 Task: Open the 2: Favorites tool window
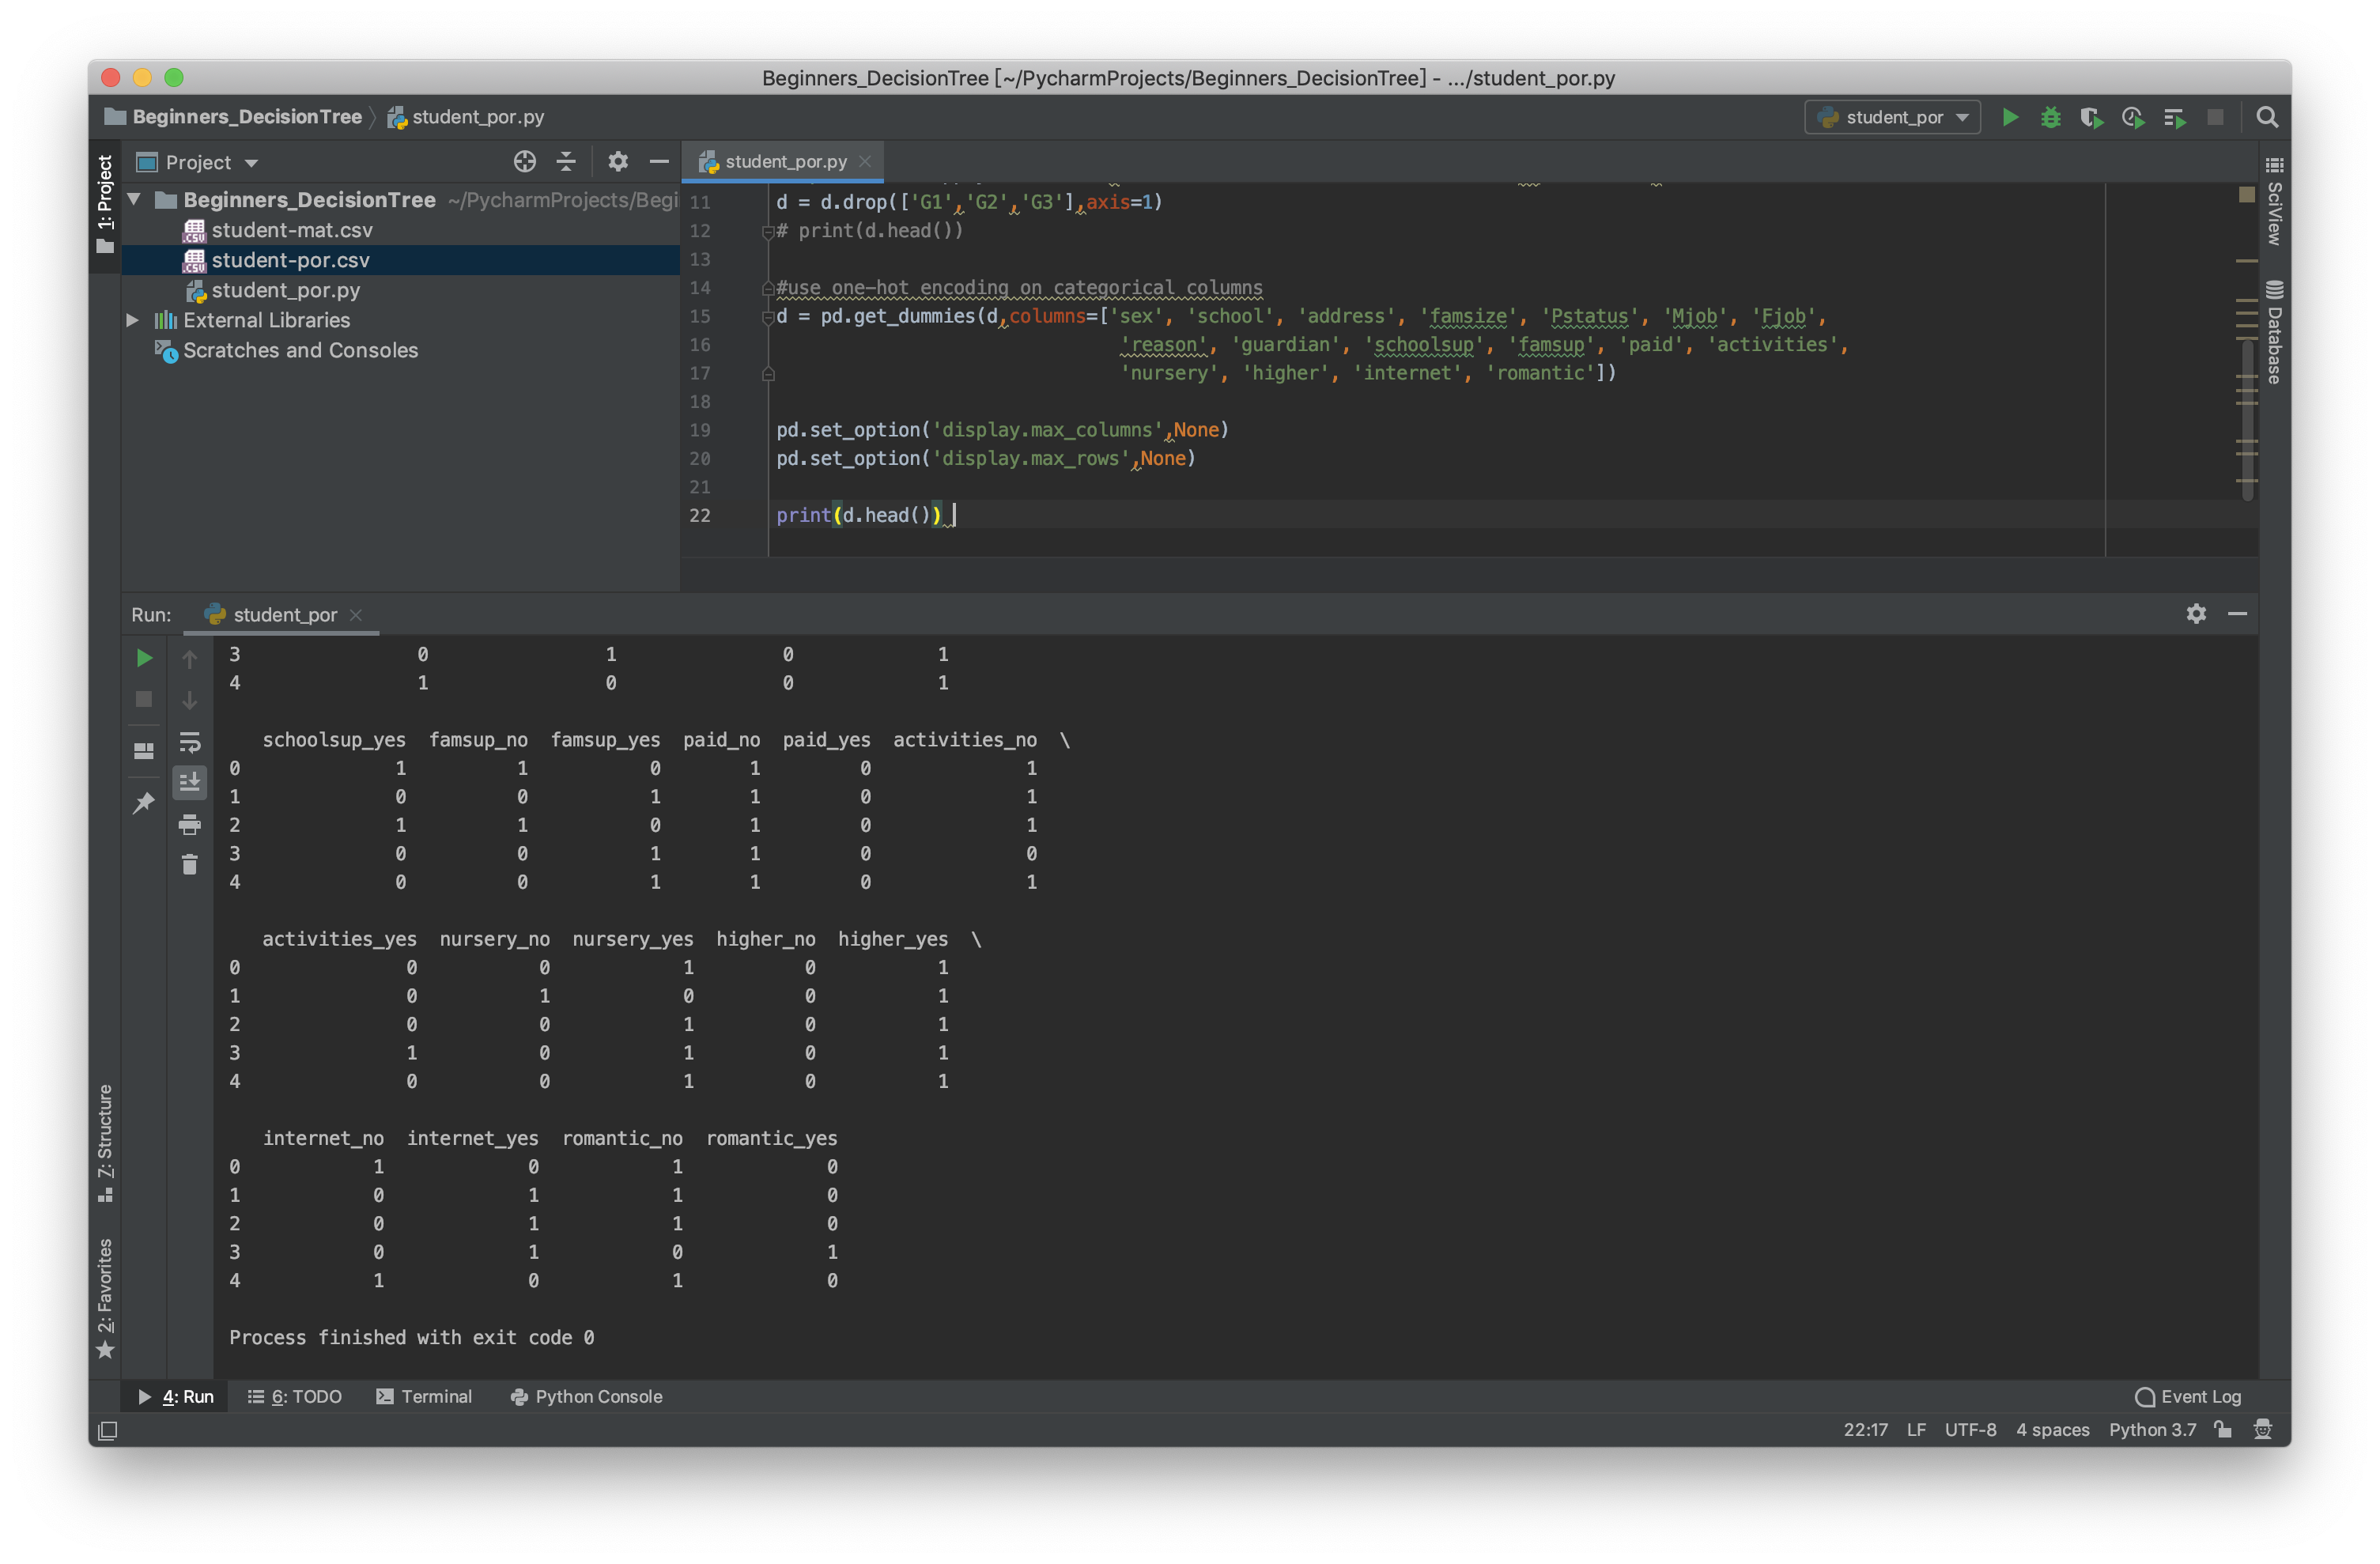pos(105,1298)
